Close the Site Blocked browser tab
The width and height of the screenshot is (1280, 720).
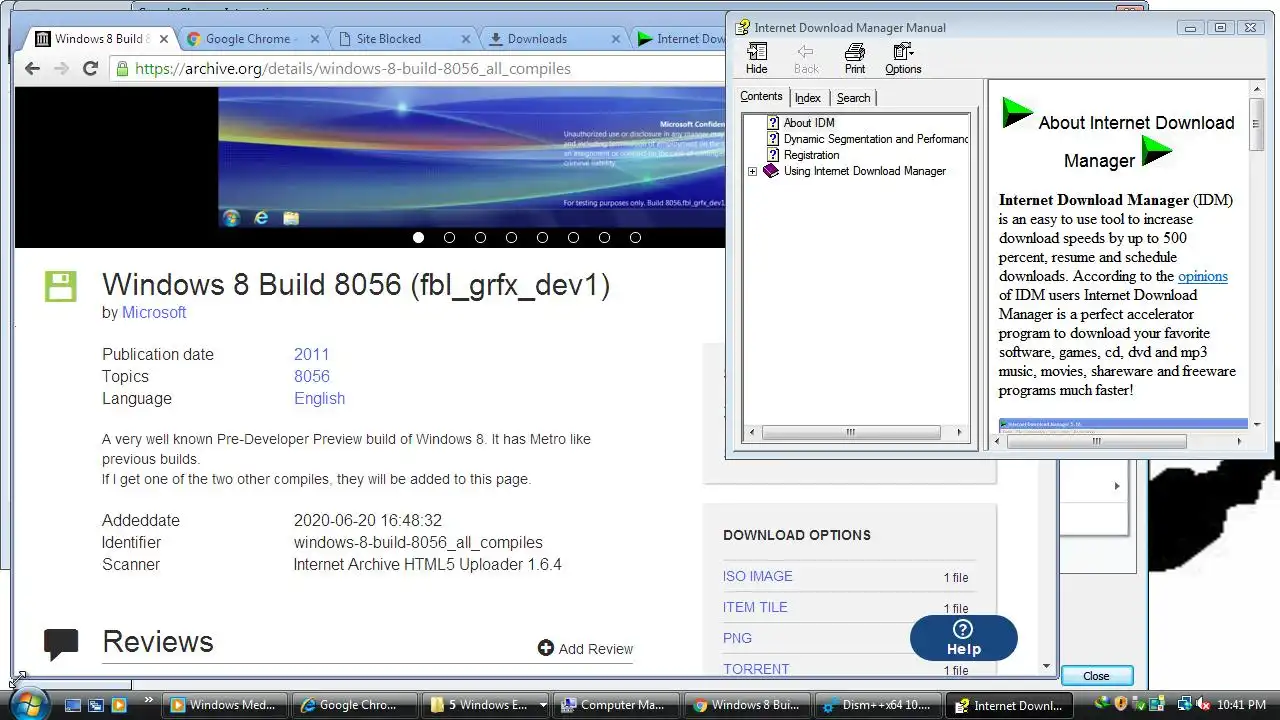(465, 39)
